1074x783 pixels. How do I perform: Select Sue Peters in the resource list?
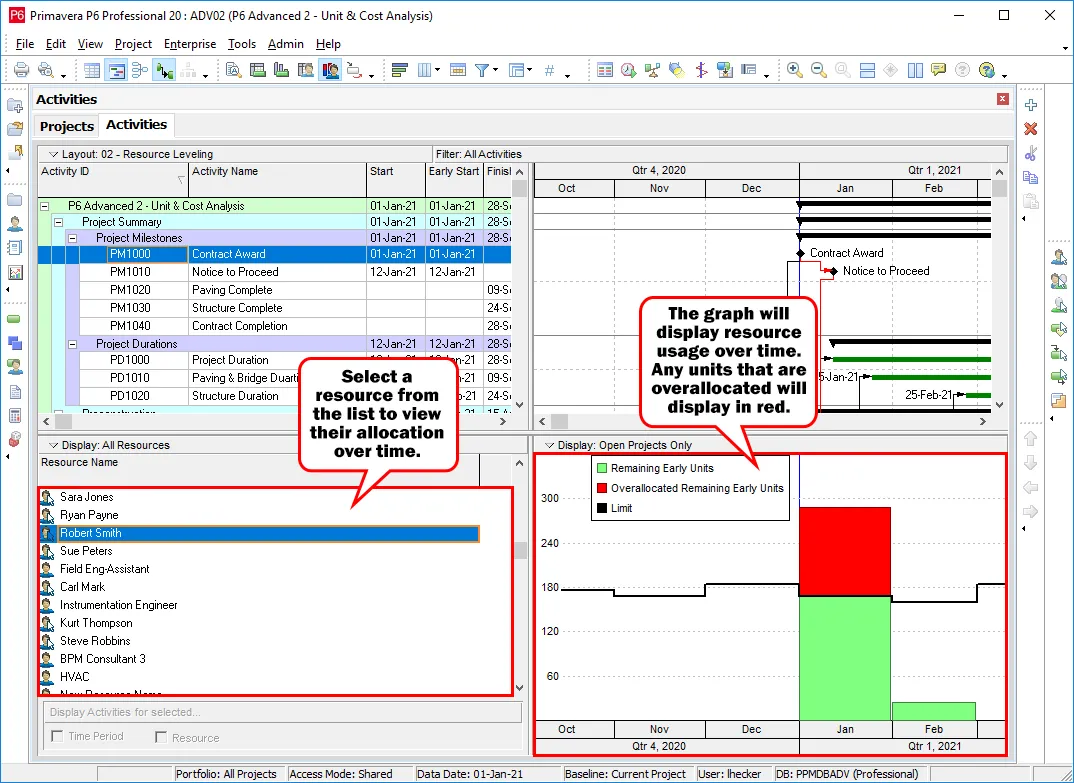click(x=86, y=551)
